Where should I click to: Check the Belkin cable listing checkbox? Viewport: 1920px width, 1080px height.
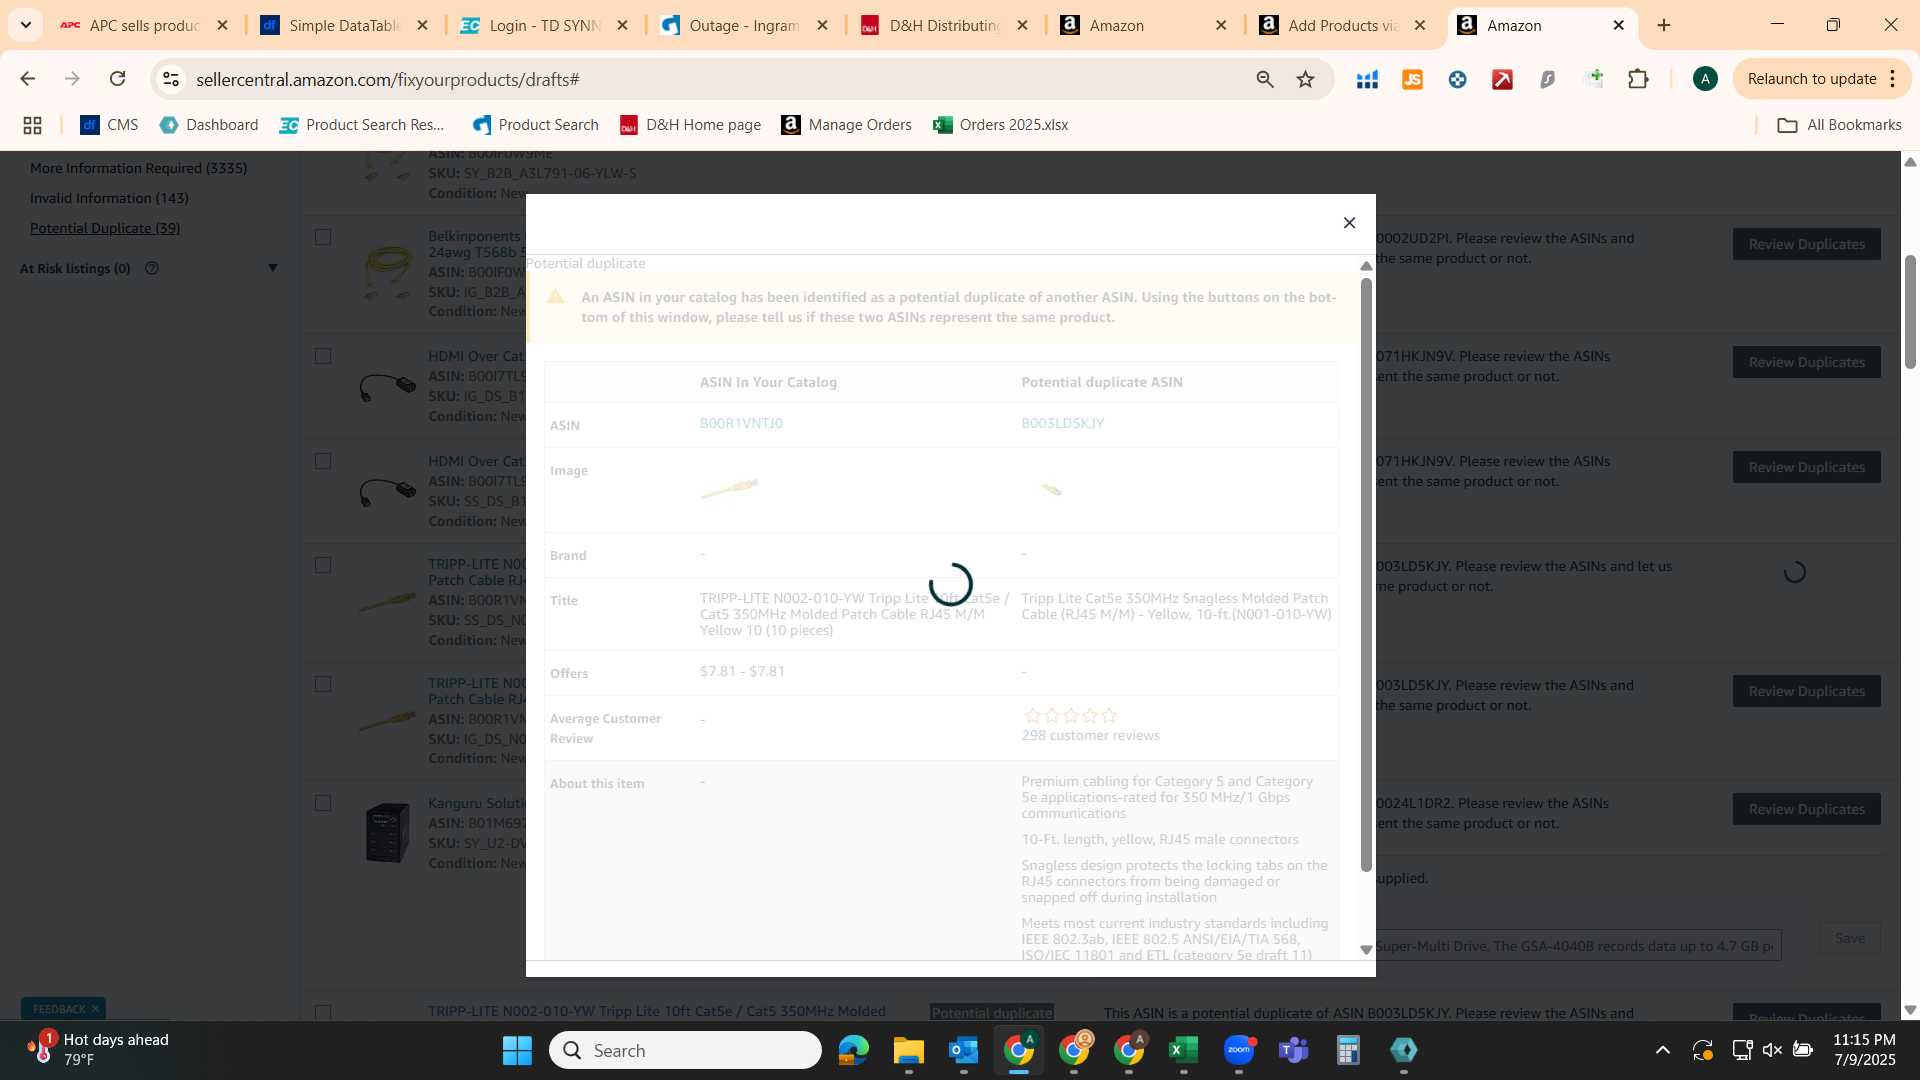pyautogui.click(x=323, y=238)
